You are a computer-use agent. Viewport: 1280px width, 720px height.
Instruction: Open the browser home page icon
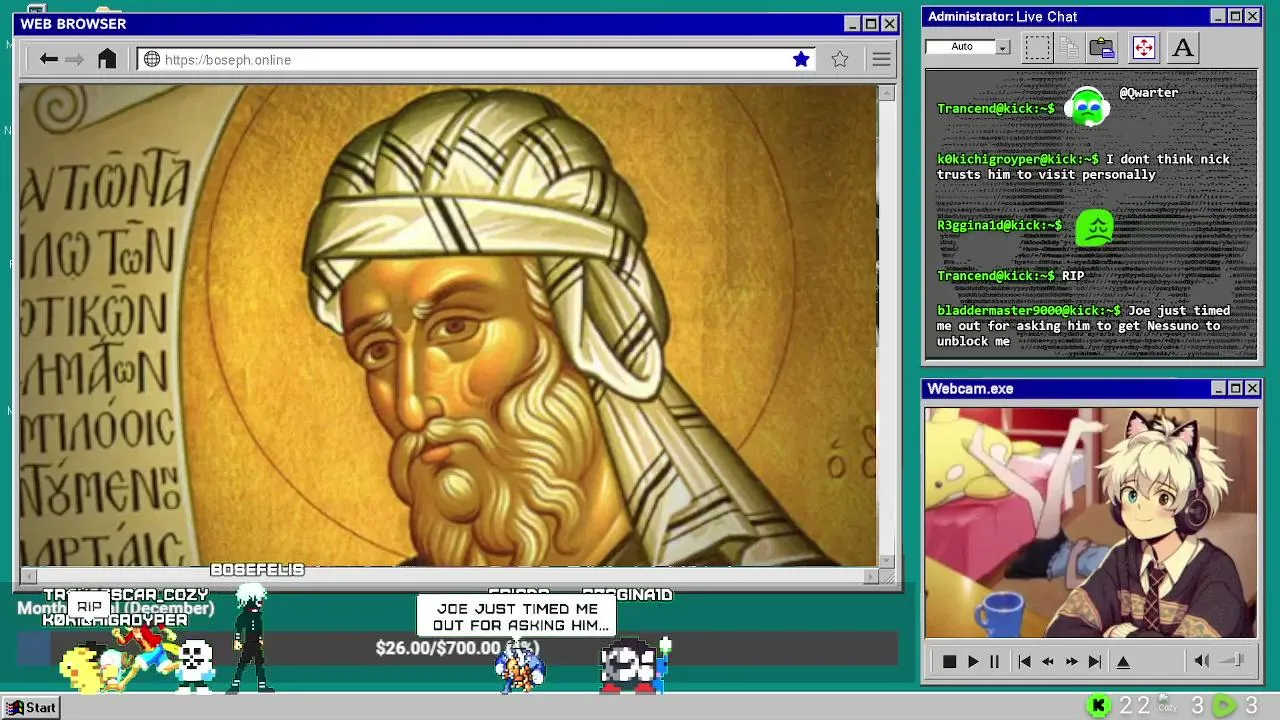coord(107,59)
